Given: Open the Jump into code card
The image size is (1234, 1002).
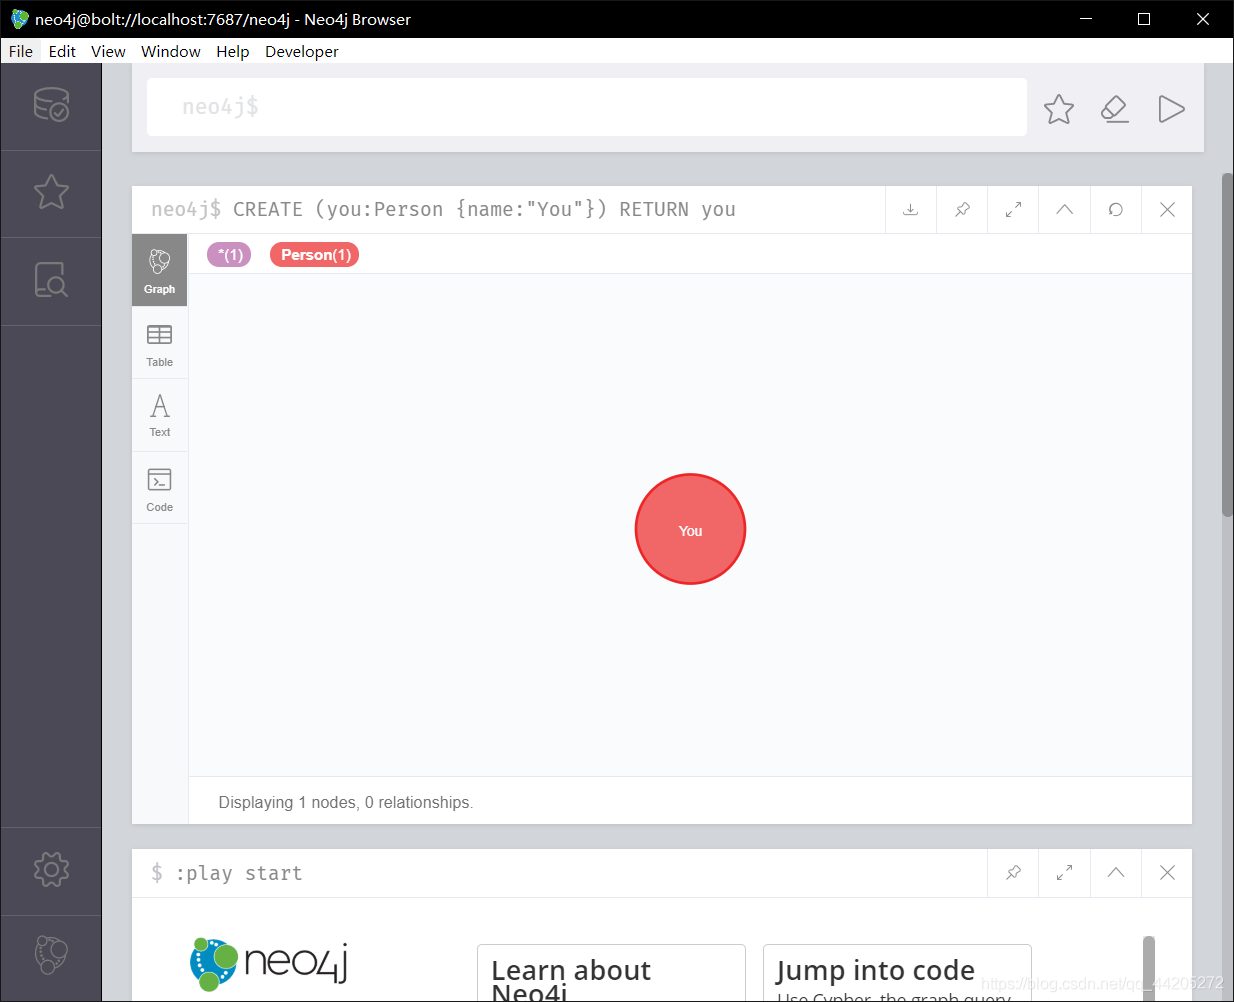Looking at the screenshot, I should (x=897, y=973).
